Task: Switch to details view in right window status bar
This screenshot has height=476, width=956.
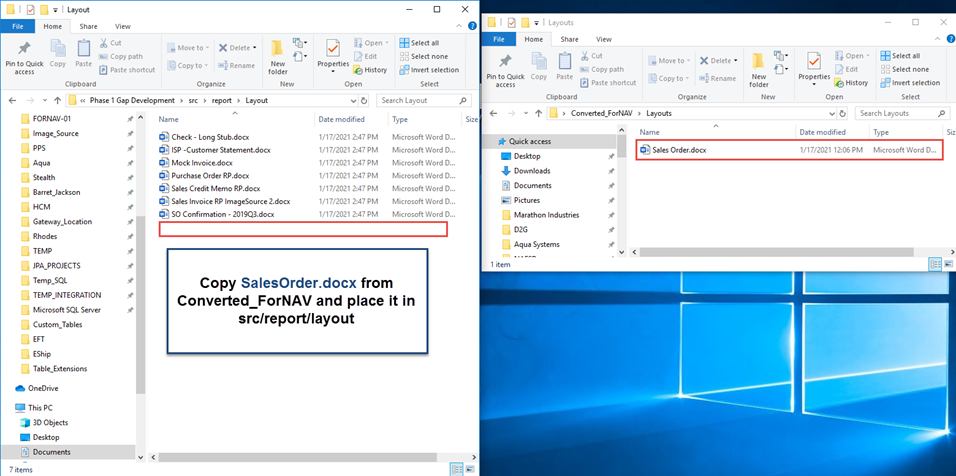Action: [933, 264]
